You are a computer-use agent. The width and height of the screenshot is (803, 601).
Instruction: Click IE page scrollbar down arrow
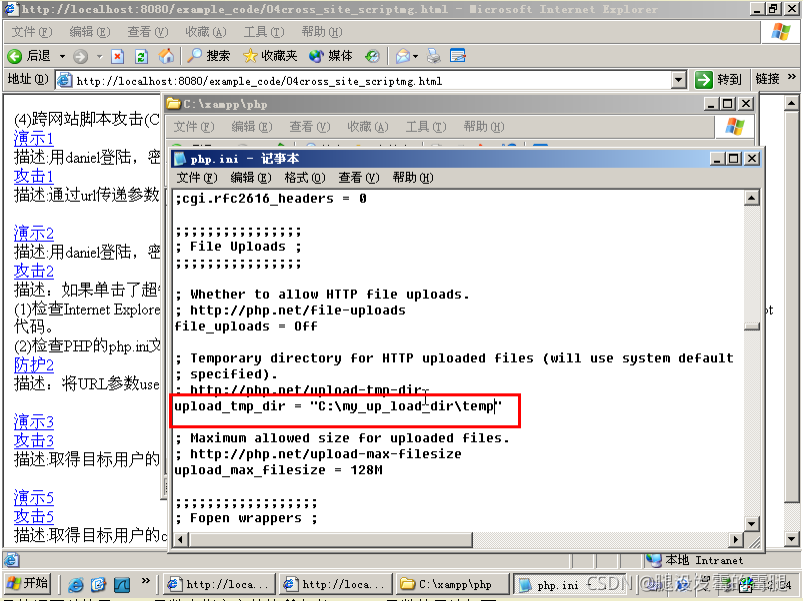791,539
